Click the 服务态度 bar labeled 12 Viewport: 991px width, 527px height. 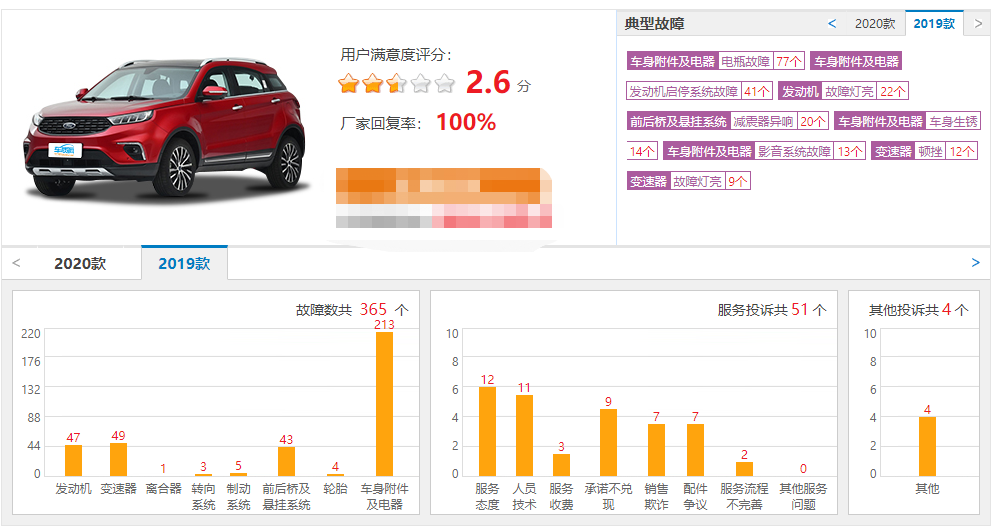coord(487,431)
